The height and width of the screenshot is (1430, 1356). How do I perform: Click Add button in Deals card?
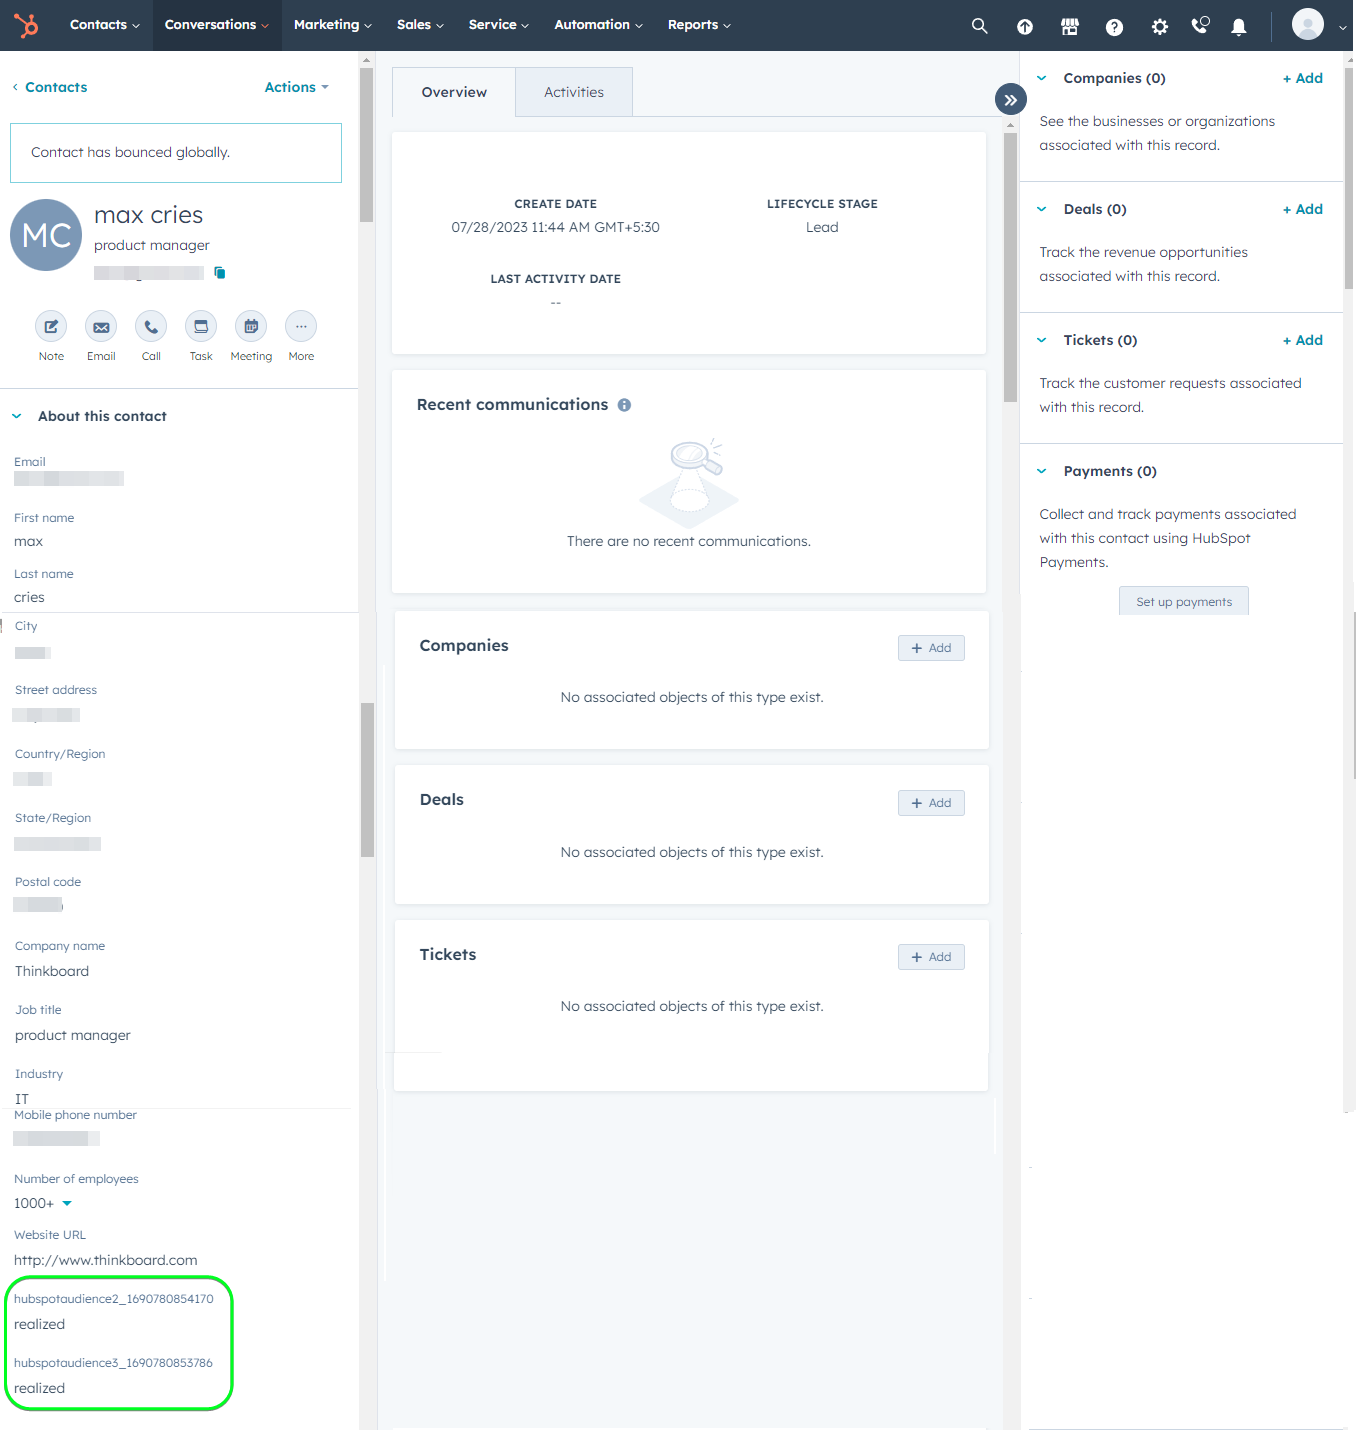tap(931, 803)
